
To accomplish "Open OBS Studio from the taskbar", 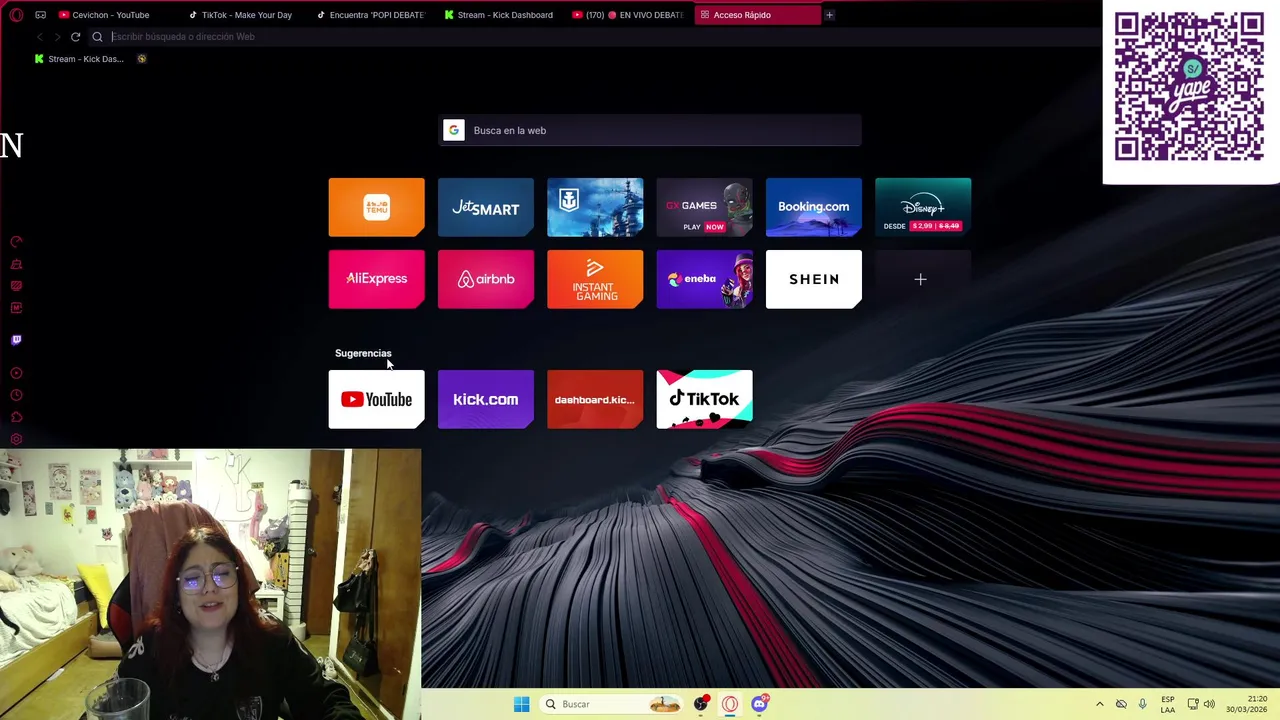I will (700, 704).
